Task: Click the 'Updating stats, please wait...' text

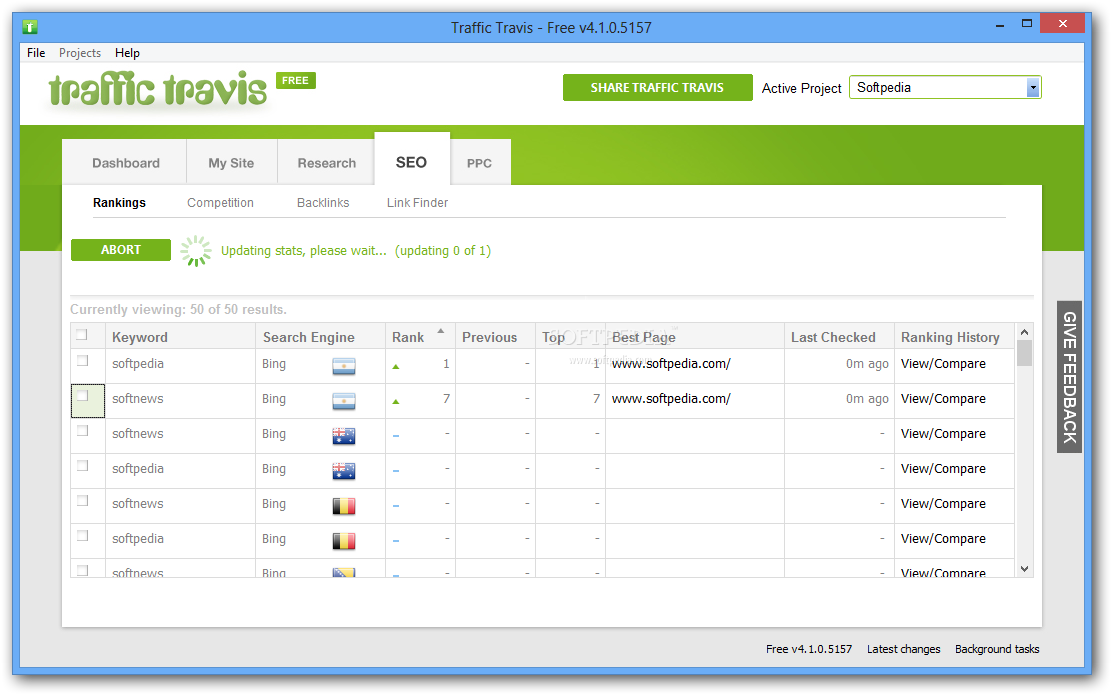Action: click(x=304, y=250)
